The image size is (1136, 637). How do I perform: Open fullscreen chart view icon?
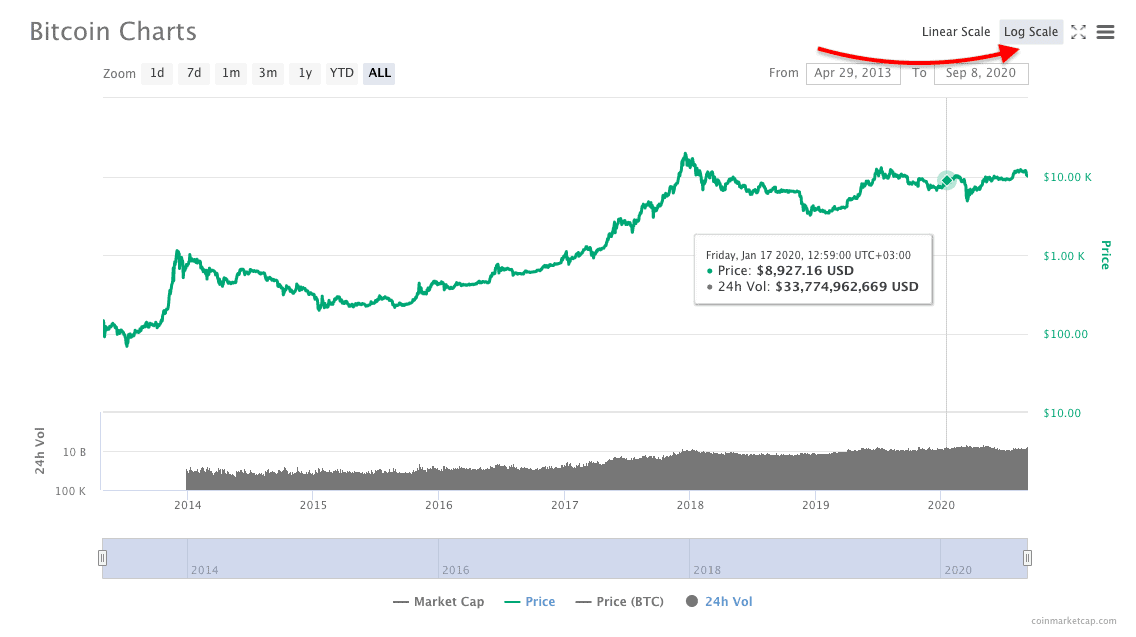pyautogui.click(x=1078, y=32)
